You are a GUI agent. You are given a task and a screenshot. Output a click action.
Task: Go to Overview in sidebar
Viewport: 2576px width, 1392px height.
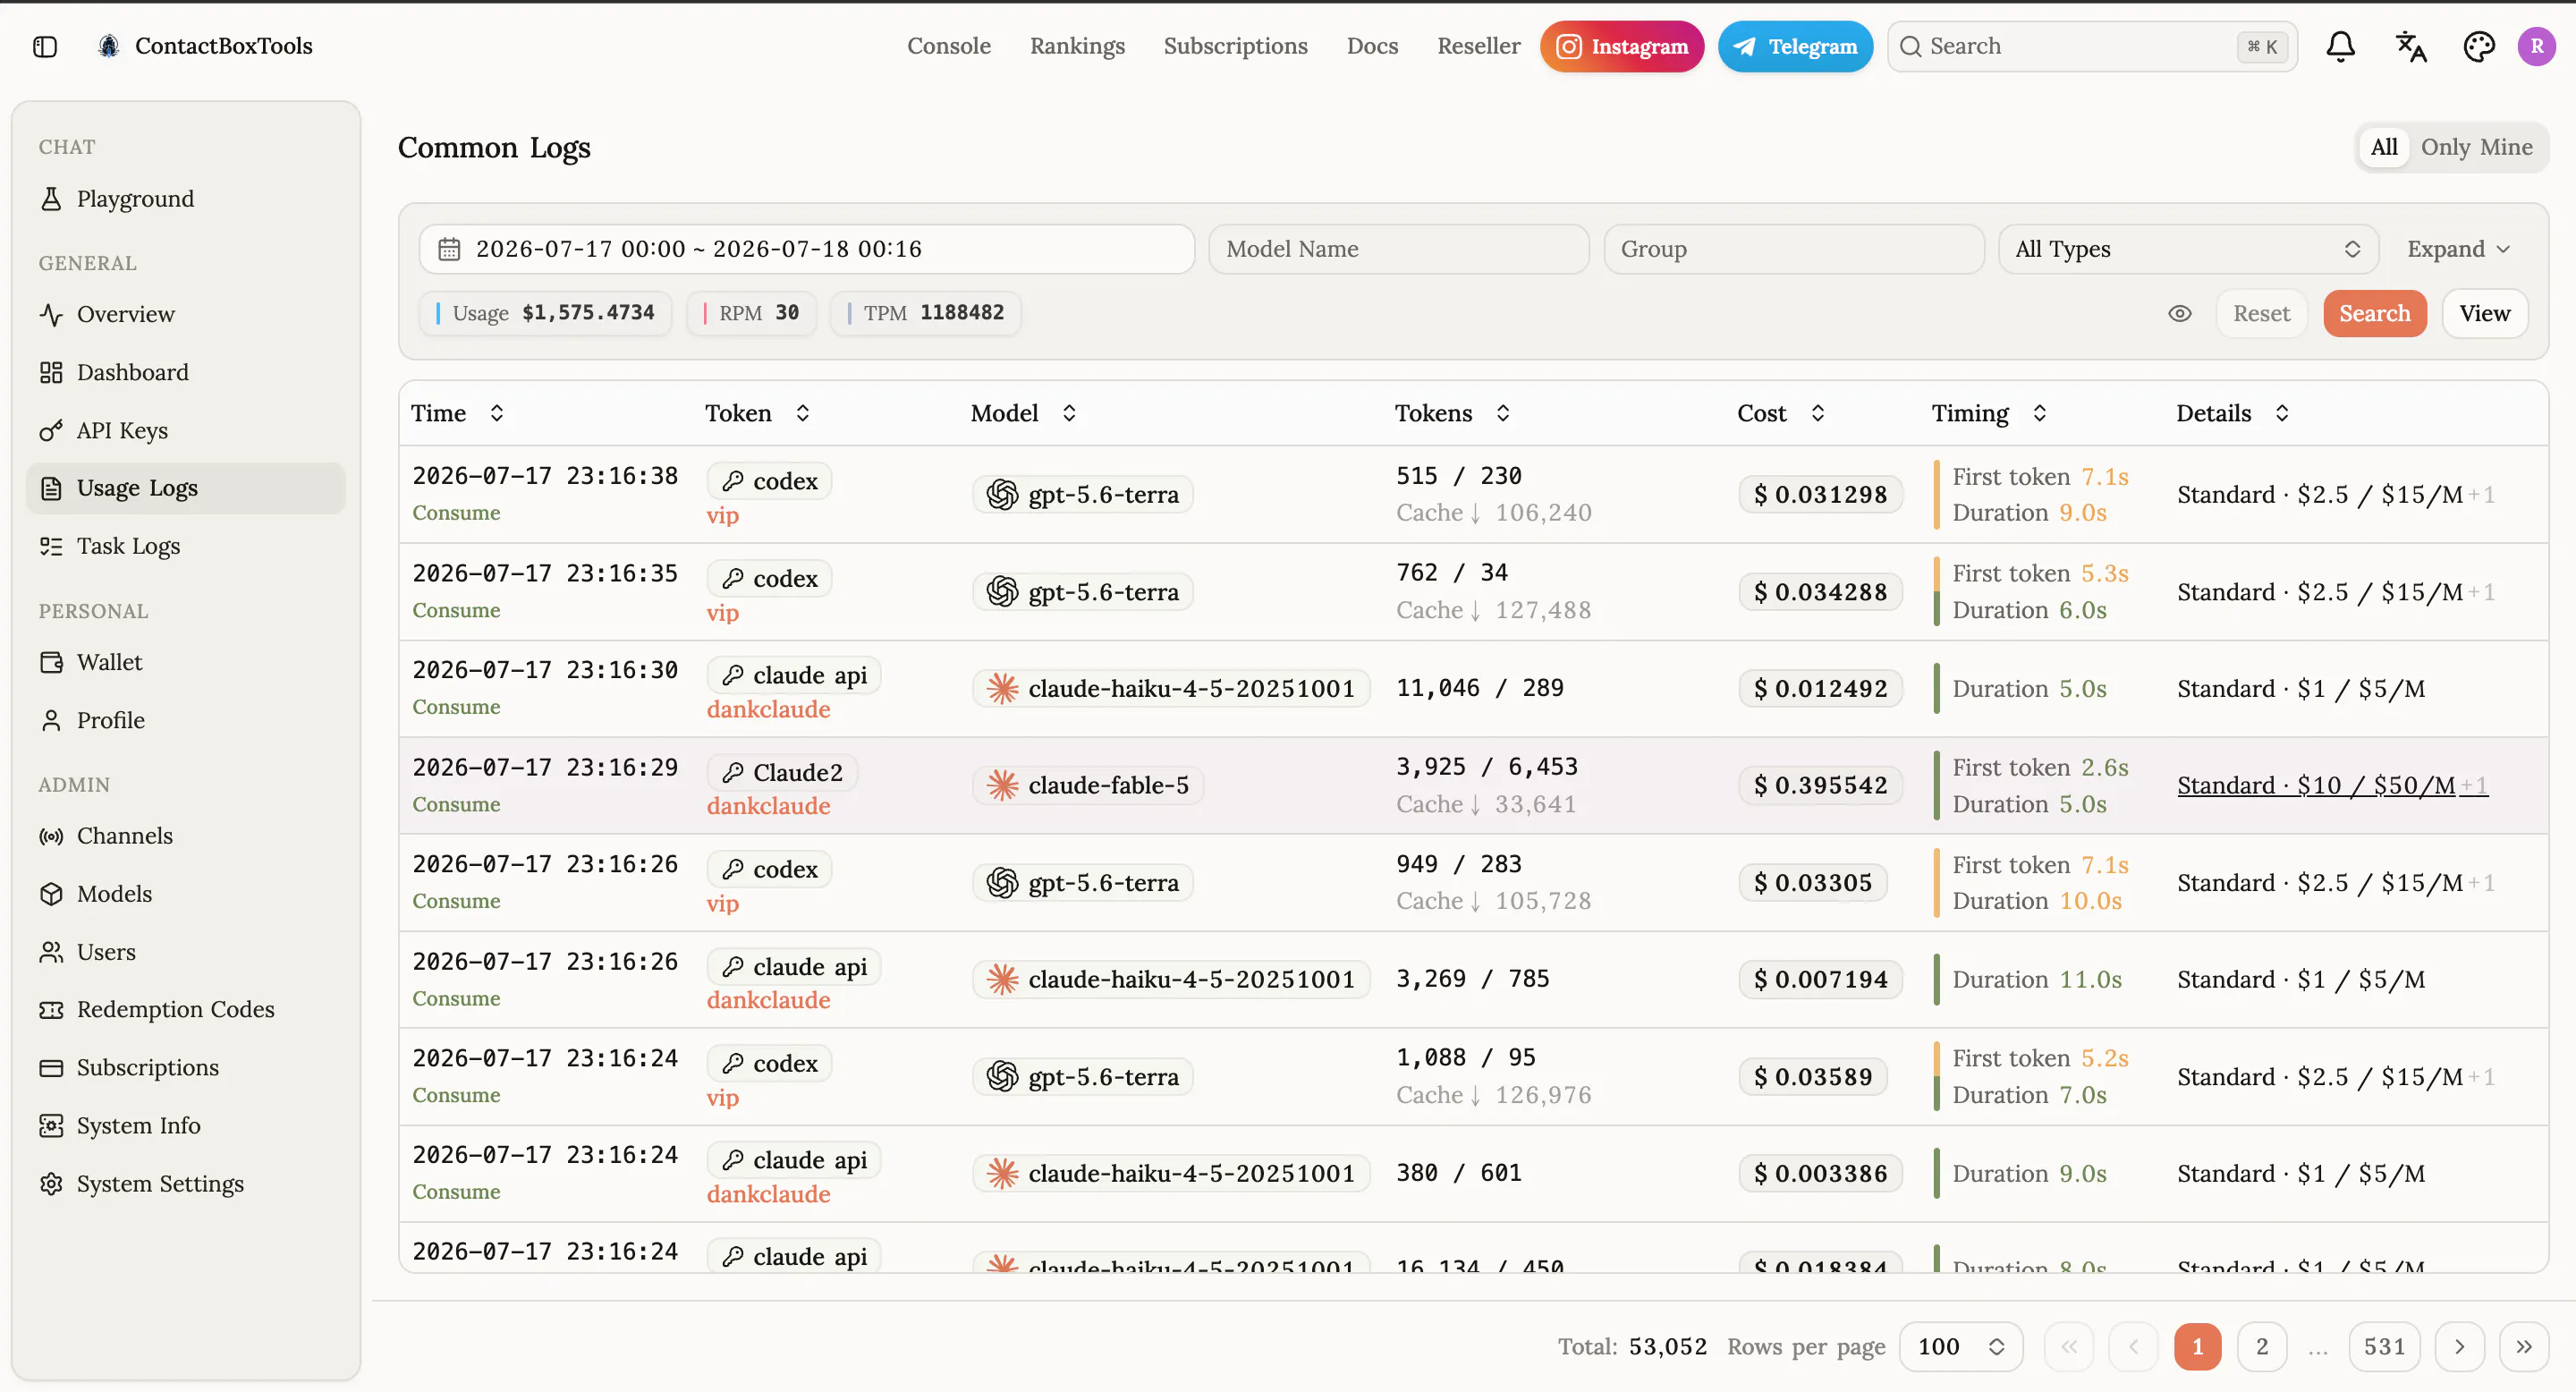[186, 314]
